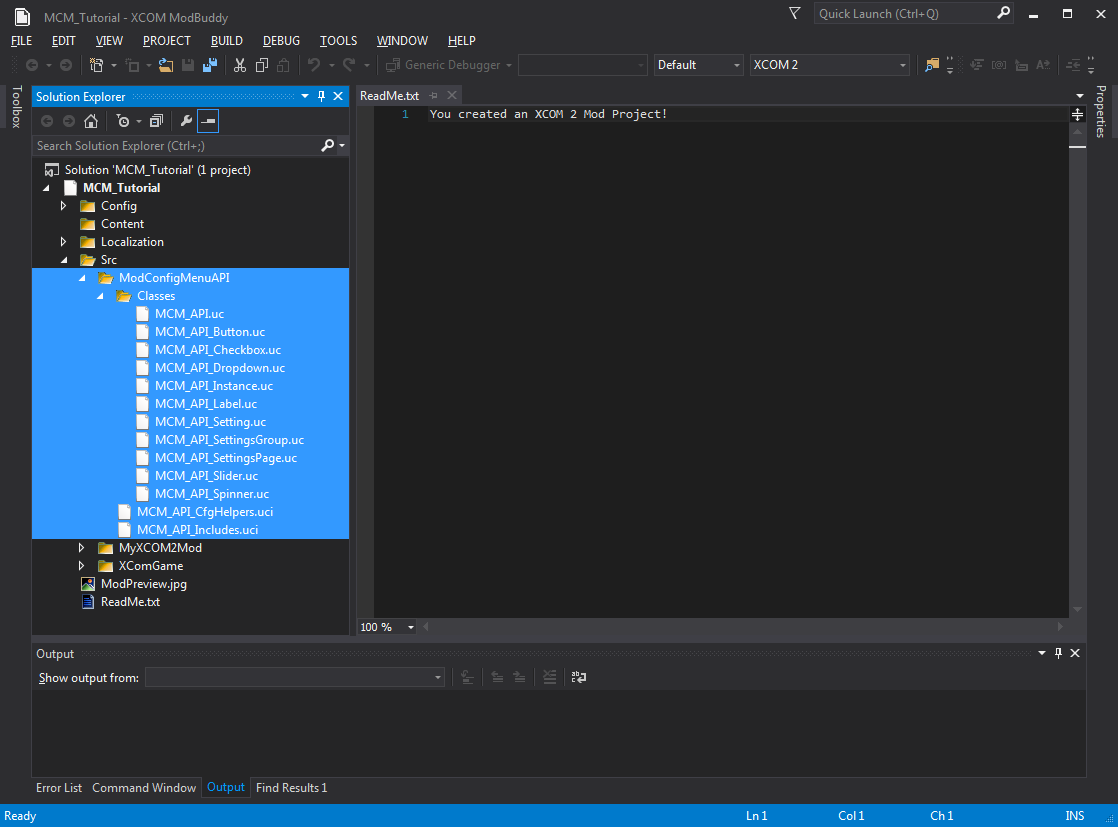This screenshot has width=1118, height=827.
Task: Open the EDIT menu
Action: 63,41
